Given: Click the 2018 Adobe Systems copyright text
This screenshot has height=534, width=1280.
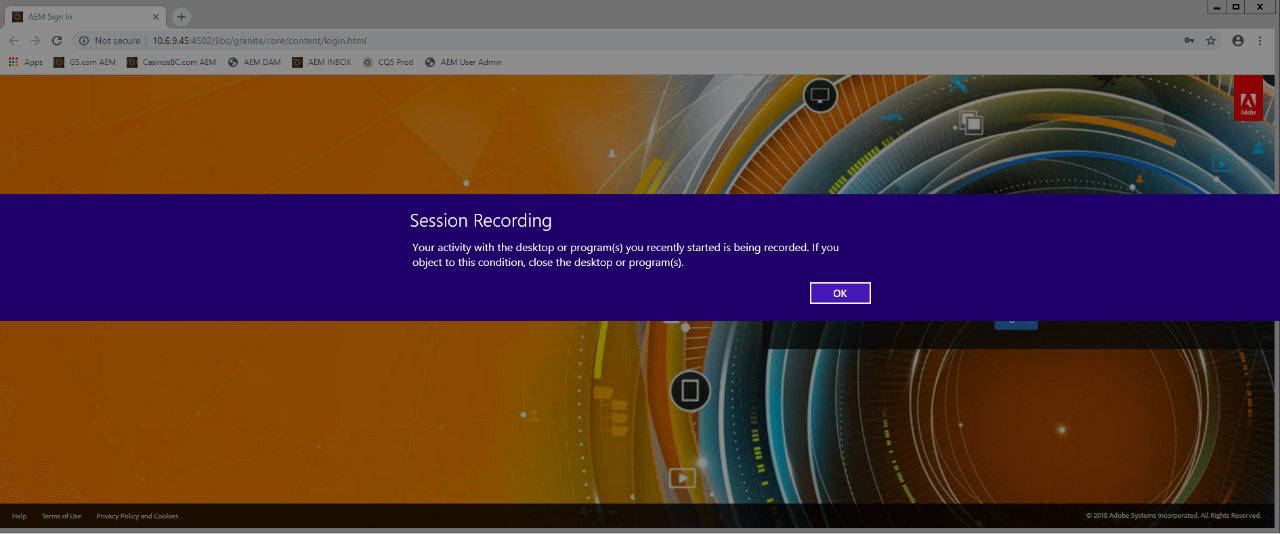Looking at the screenshot, I should pyautogui.click(x=1173, y=516).
